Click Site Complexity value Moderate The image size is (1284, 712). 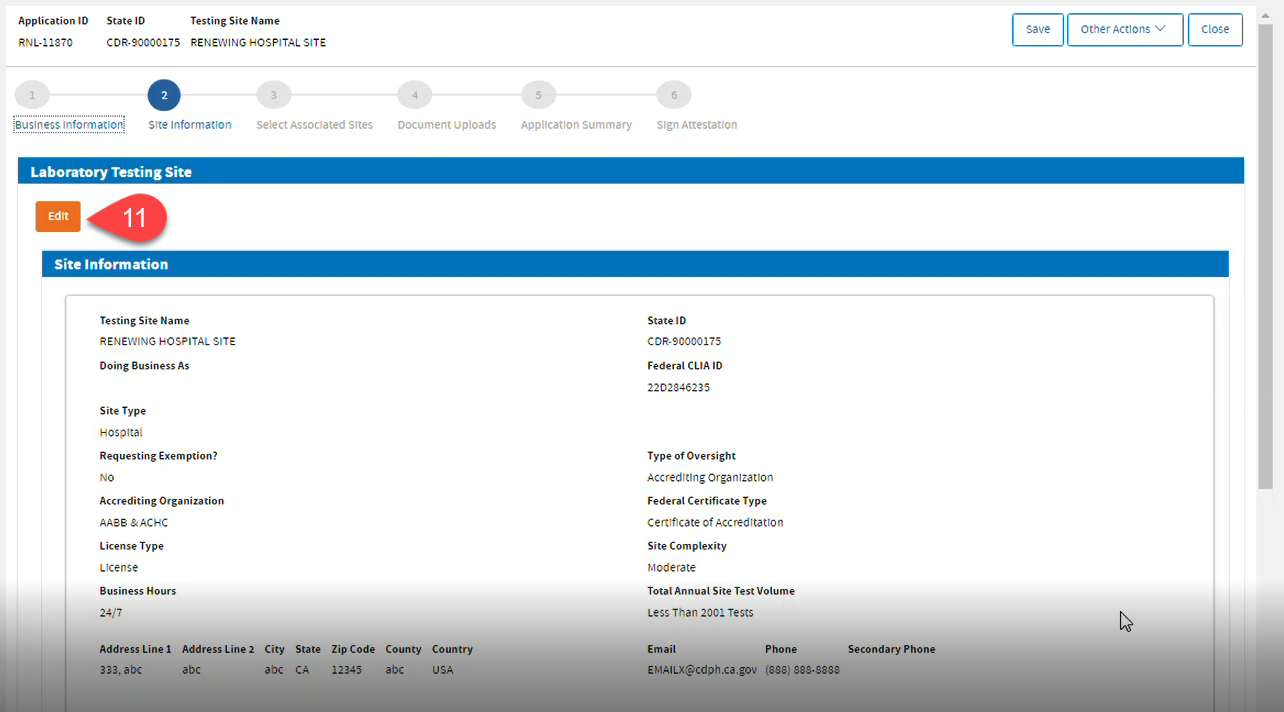671,567
